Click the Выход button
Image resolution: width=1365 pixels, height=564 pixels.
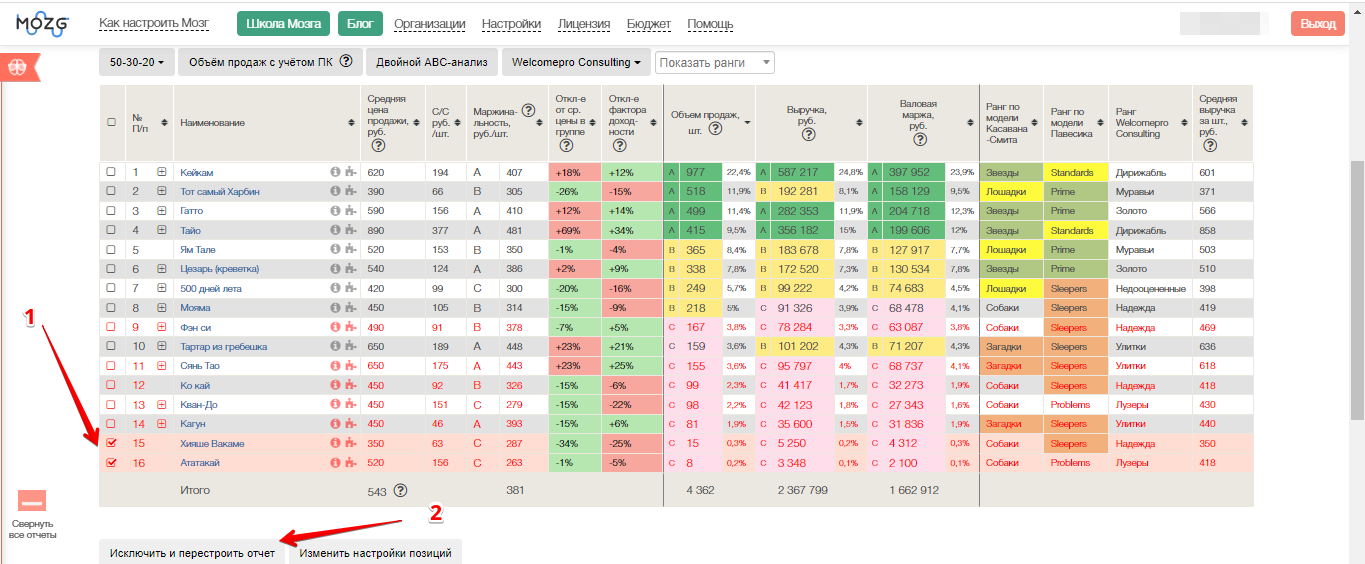coord(1317,24)
